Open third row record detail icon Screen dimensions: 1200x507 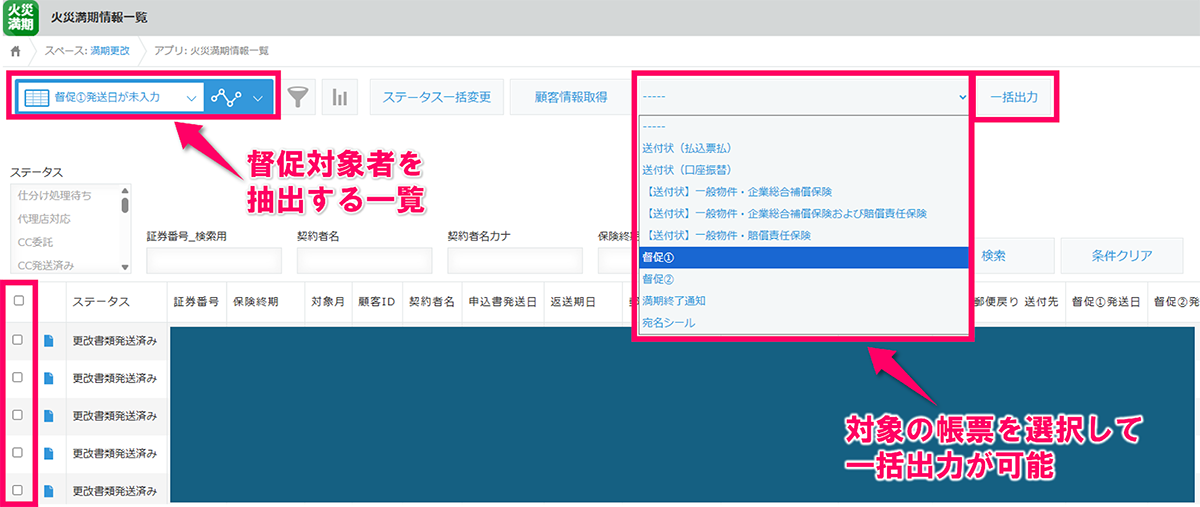pyautogui.click(x=49, y=415)
